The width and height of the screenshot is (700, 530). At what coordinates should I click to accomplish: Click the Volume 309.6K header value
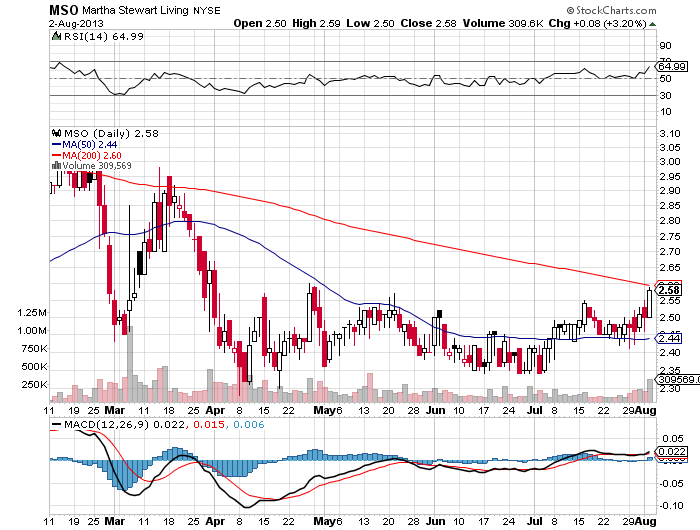click(x=503, y=23)
